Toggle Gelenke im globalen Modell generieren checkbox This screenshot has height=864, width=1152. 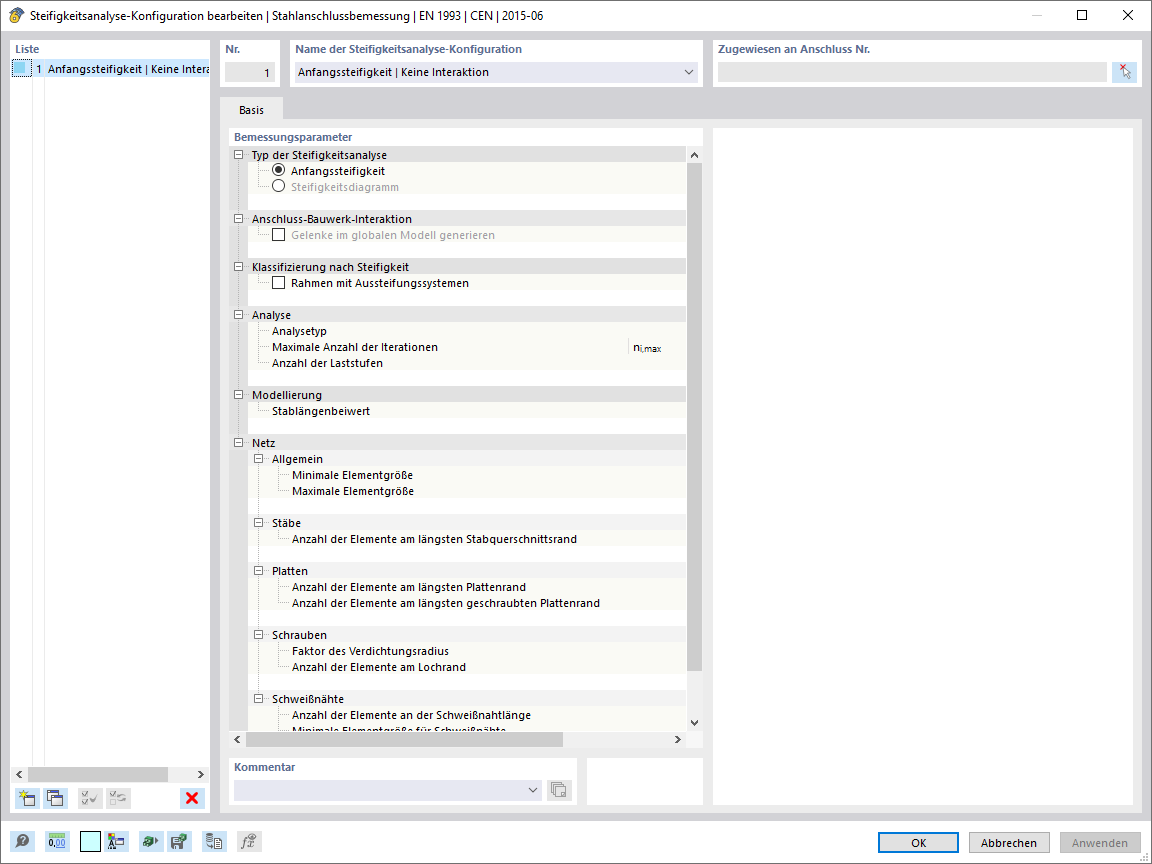point(278,235)
